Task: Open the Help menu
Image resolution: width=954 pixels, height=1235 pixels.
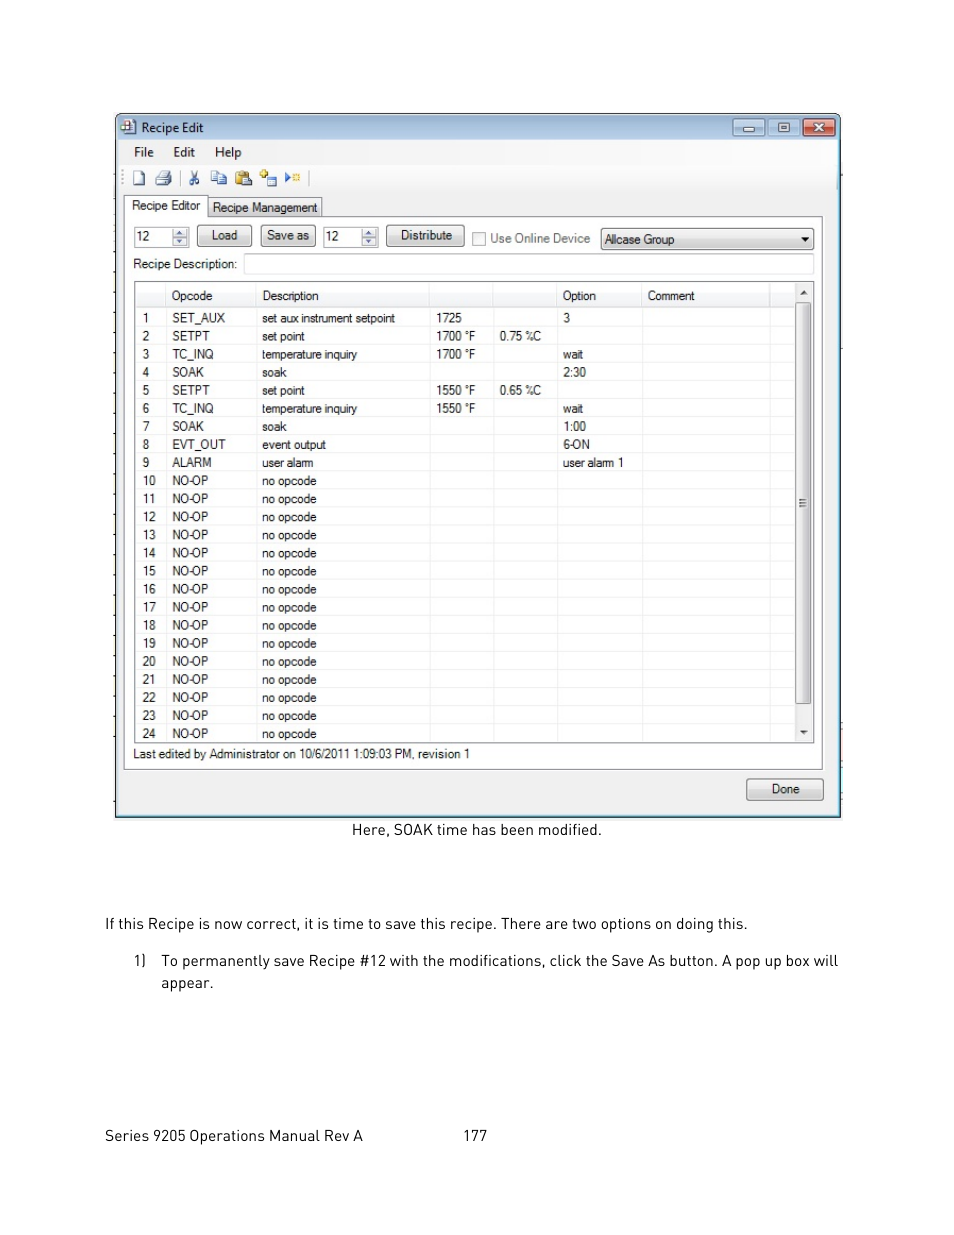Action: (228, 152)
